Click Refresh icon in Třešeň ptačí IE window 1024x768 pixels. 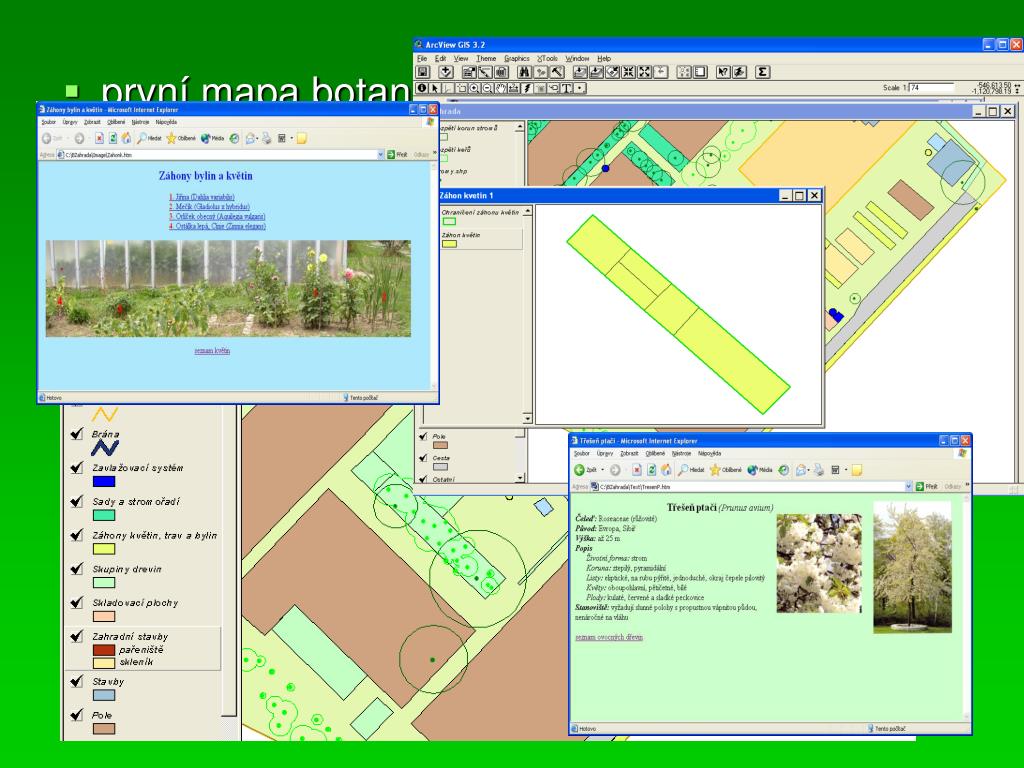coord(651,470)
